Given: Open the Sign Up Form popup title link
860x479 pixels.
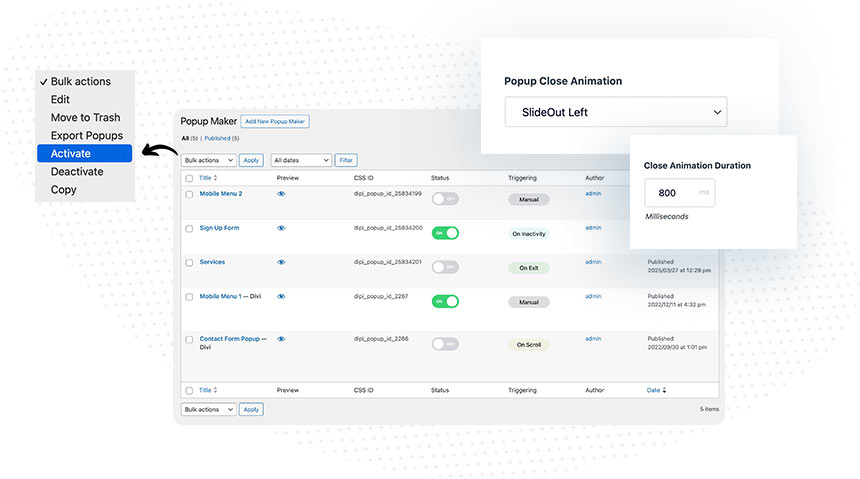Looking at the screenshot, I should (219, 228).
